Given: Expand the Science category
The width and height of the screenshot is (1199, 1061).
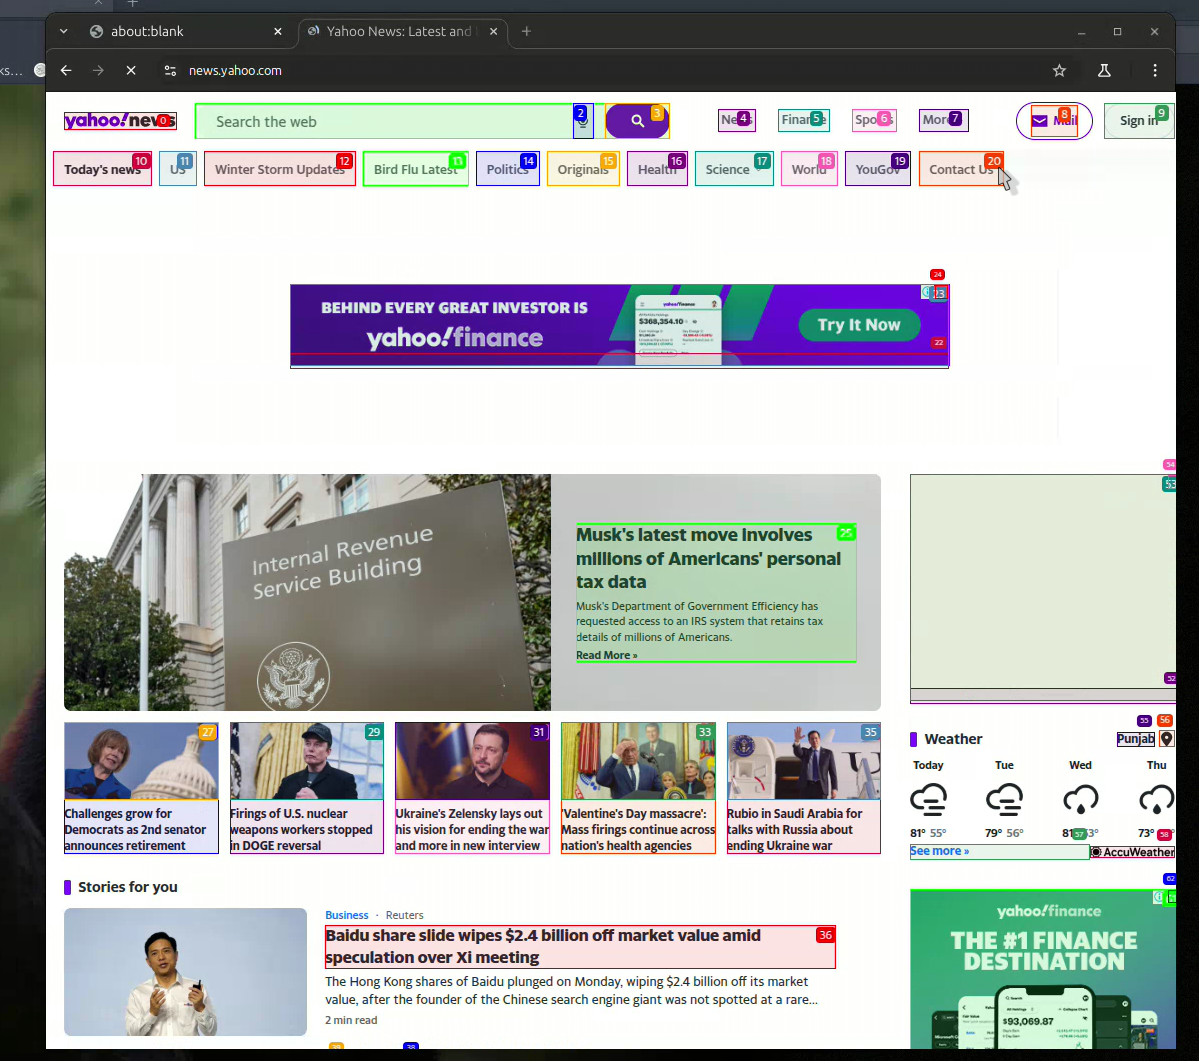Looking at the screenshot, I should (x=734, y=169).
